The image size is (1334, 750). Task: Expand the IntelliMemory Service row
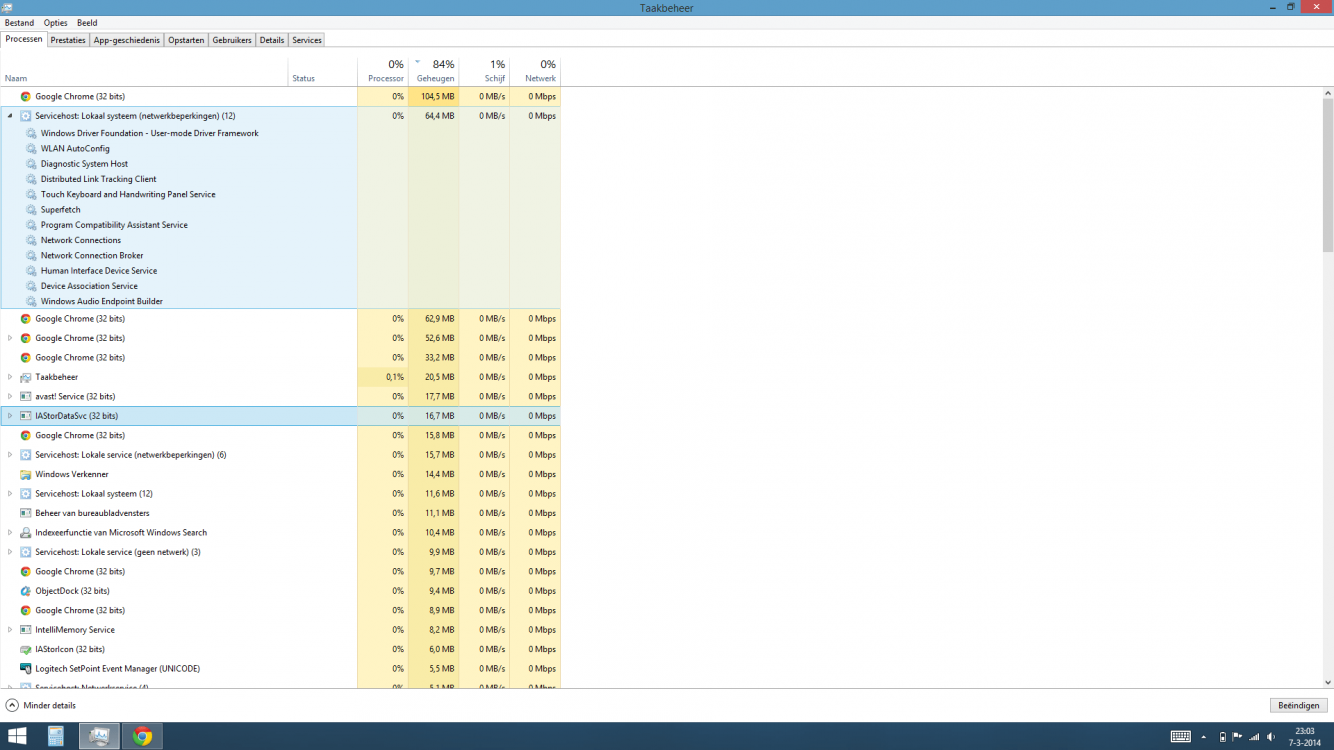click(10, 630)
